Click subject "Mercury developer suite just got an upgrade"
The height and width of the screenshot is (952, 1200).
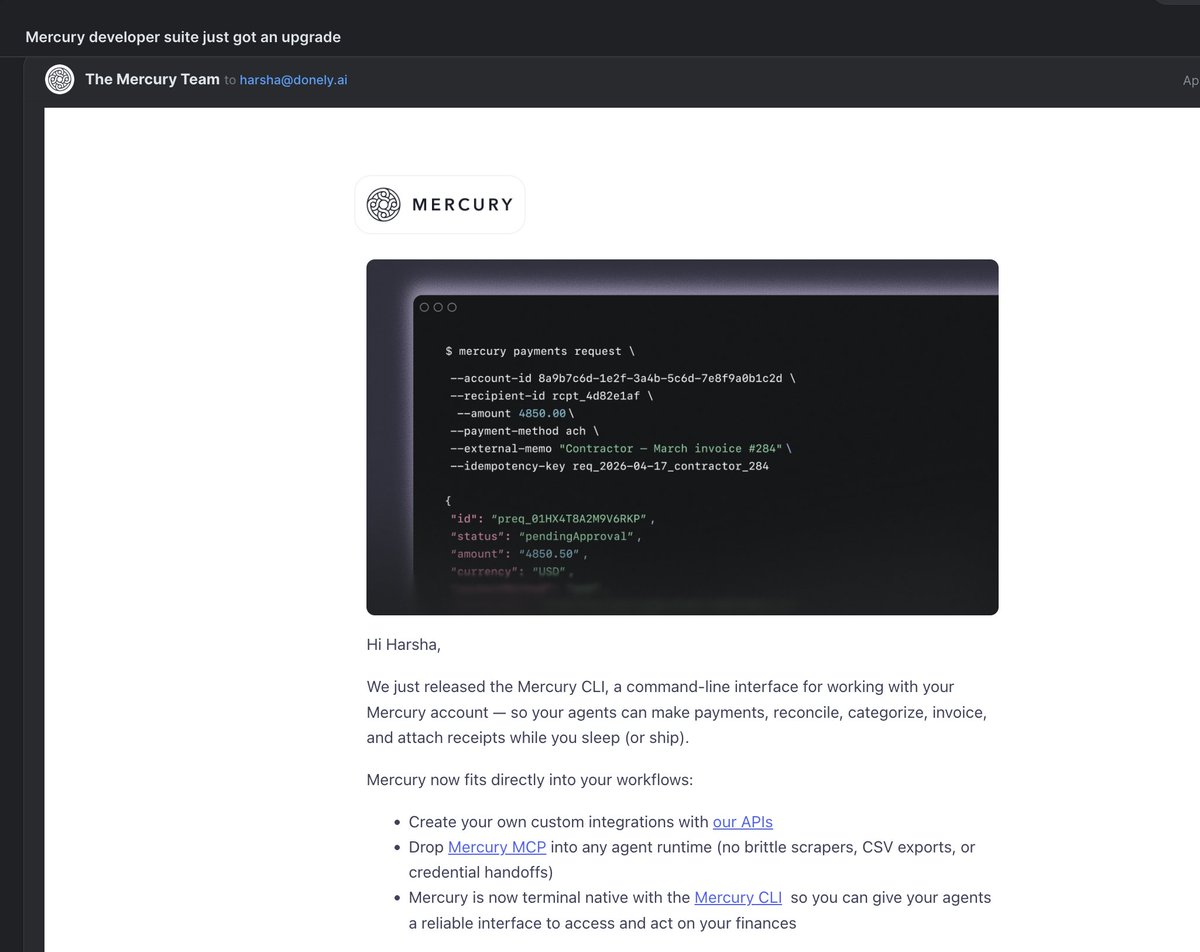[x=183, y=37]
